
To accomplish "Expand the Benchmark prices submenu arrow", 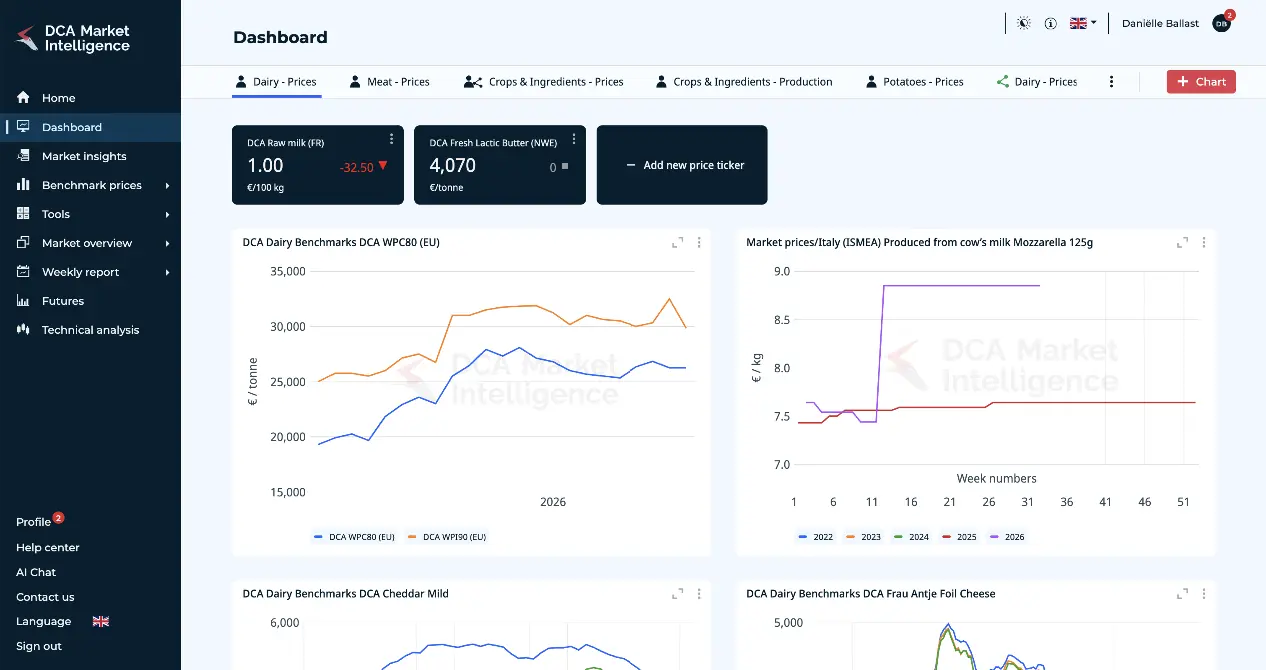I will coord(167,186).
